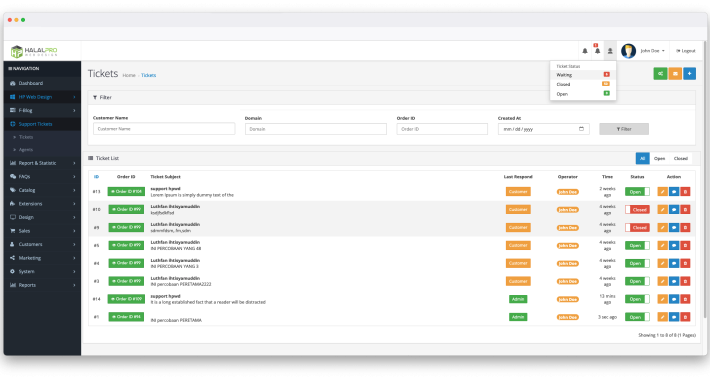This screenshot has height=380, width=710.
Task: Focus the Domain input field
Action: coord(316,129)
